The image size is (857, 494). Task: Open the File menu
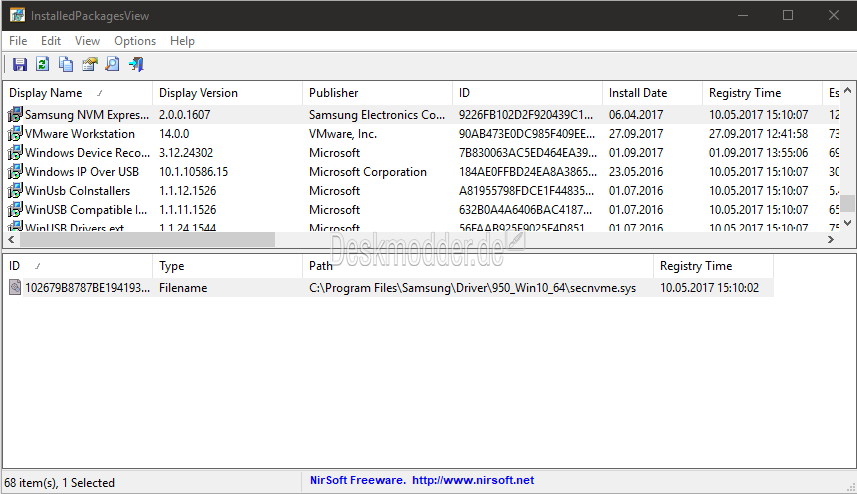18,41
